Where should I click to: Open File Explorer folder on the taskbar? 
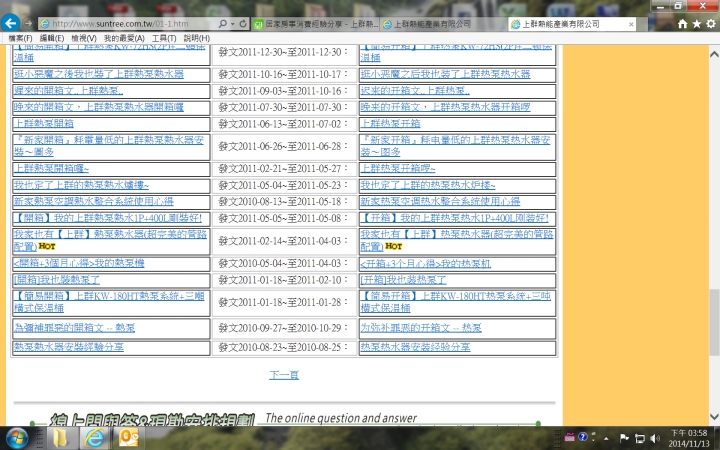(x=61, y=438)
